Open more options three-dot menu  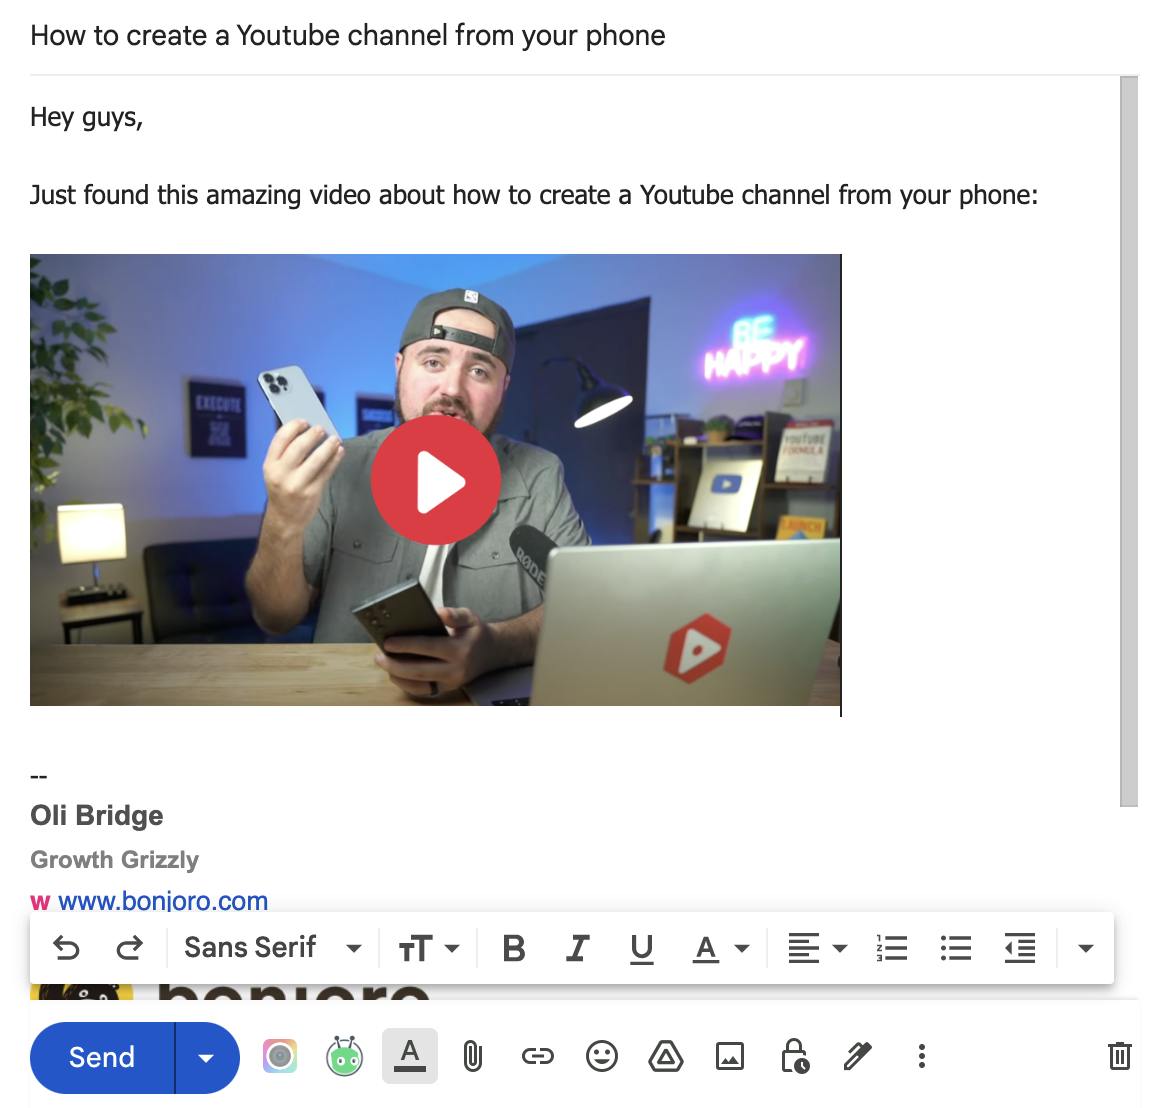922,1057
